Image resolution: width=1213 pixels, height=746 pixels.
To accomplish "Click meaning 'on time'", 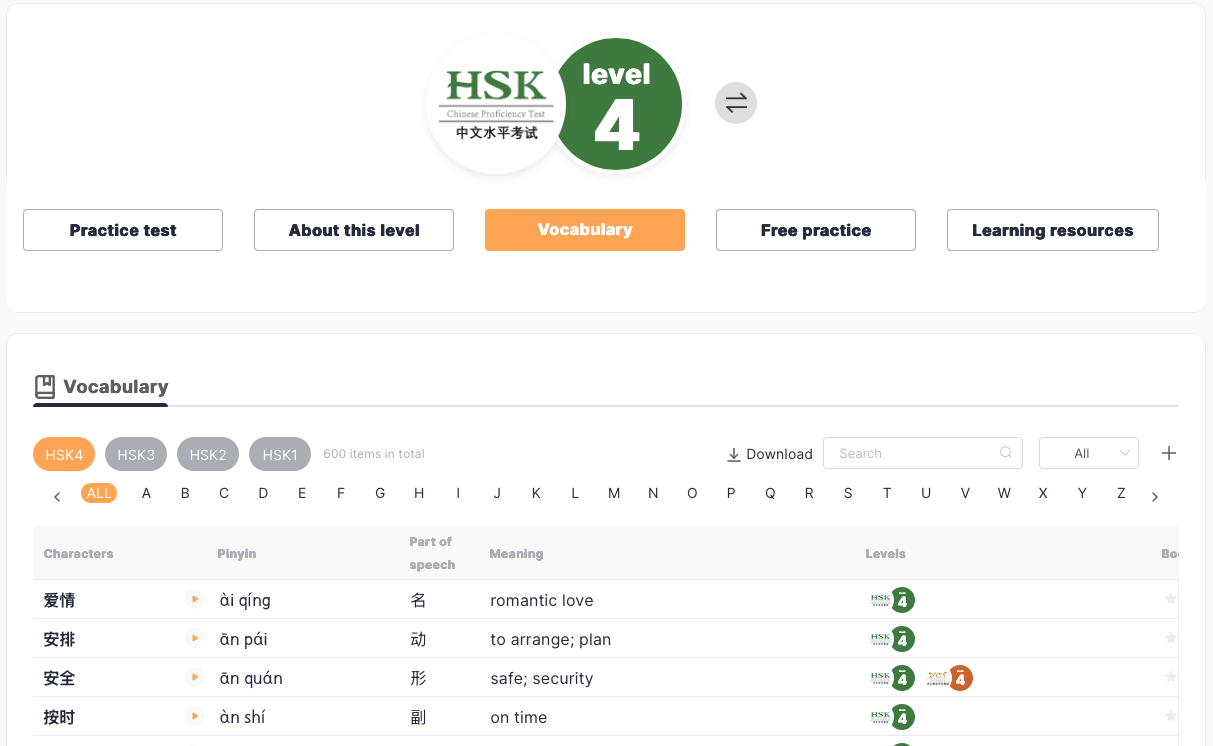I will pos(518,717).
